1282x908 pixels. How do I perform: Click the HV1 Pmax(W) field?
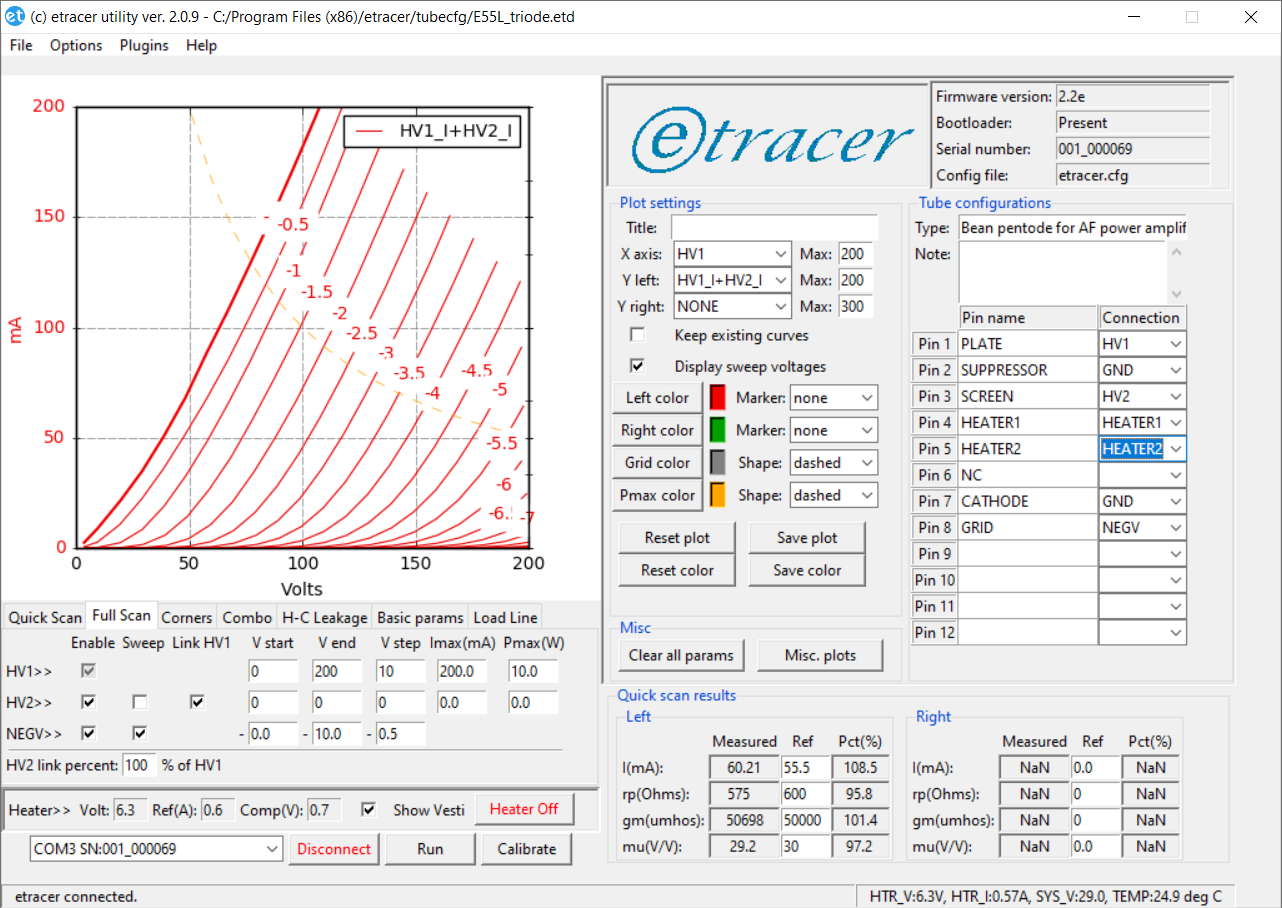click(533, 671)
